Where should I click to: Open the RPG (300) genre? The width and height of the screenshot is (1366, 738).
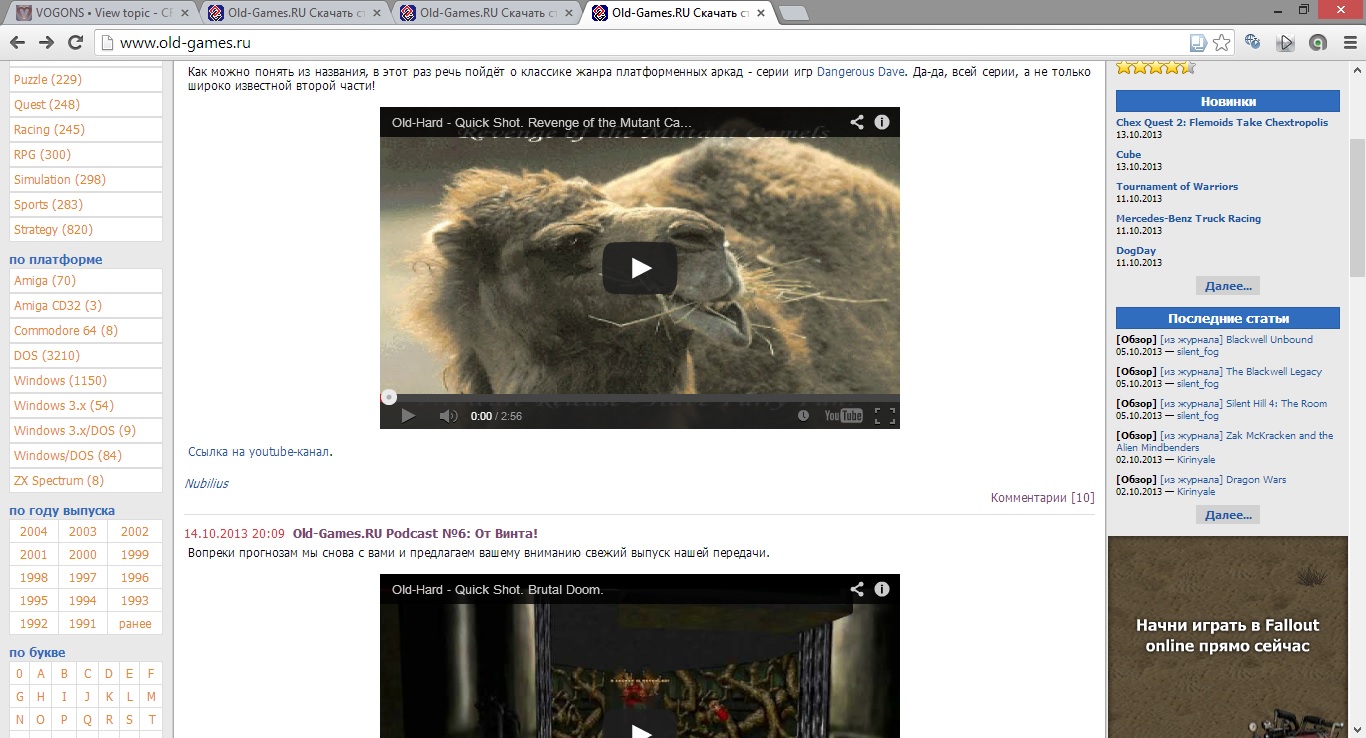coord(86,155)
